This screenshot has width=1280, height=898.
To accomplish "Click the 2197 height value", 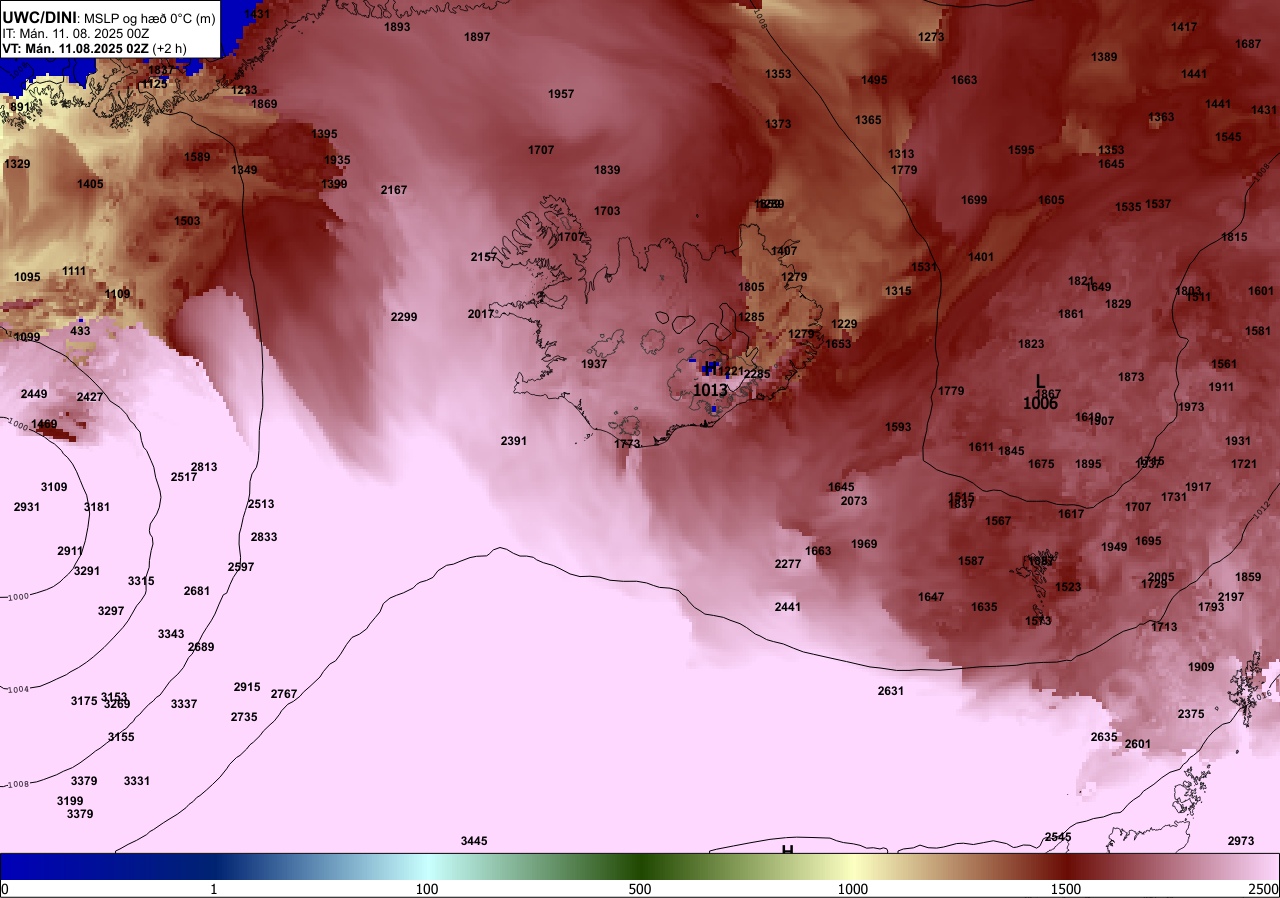I will [1231, 597].
